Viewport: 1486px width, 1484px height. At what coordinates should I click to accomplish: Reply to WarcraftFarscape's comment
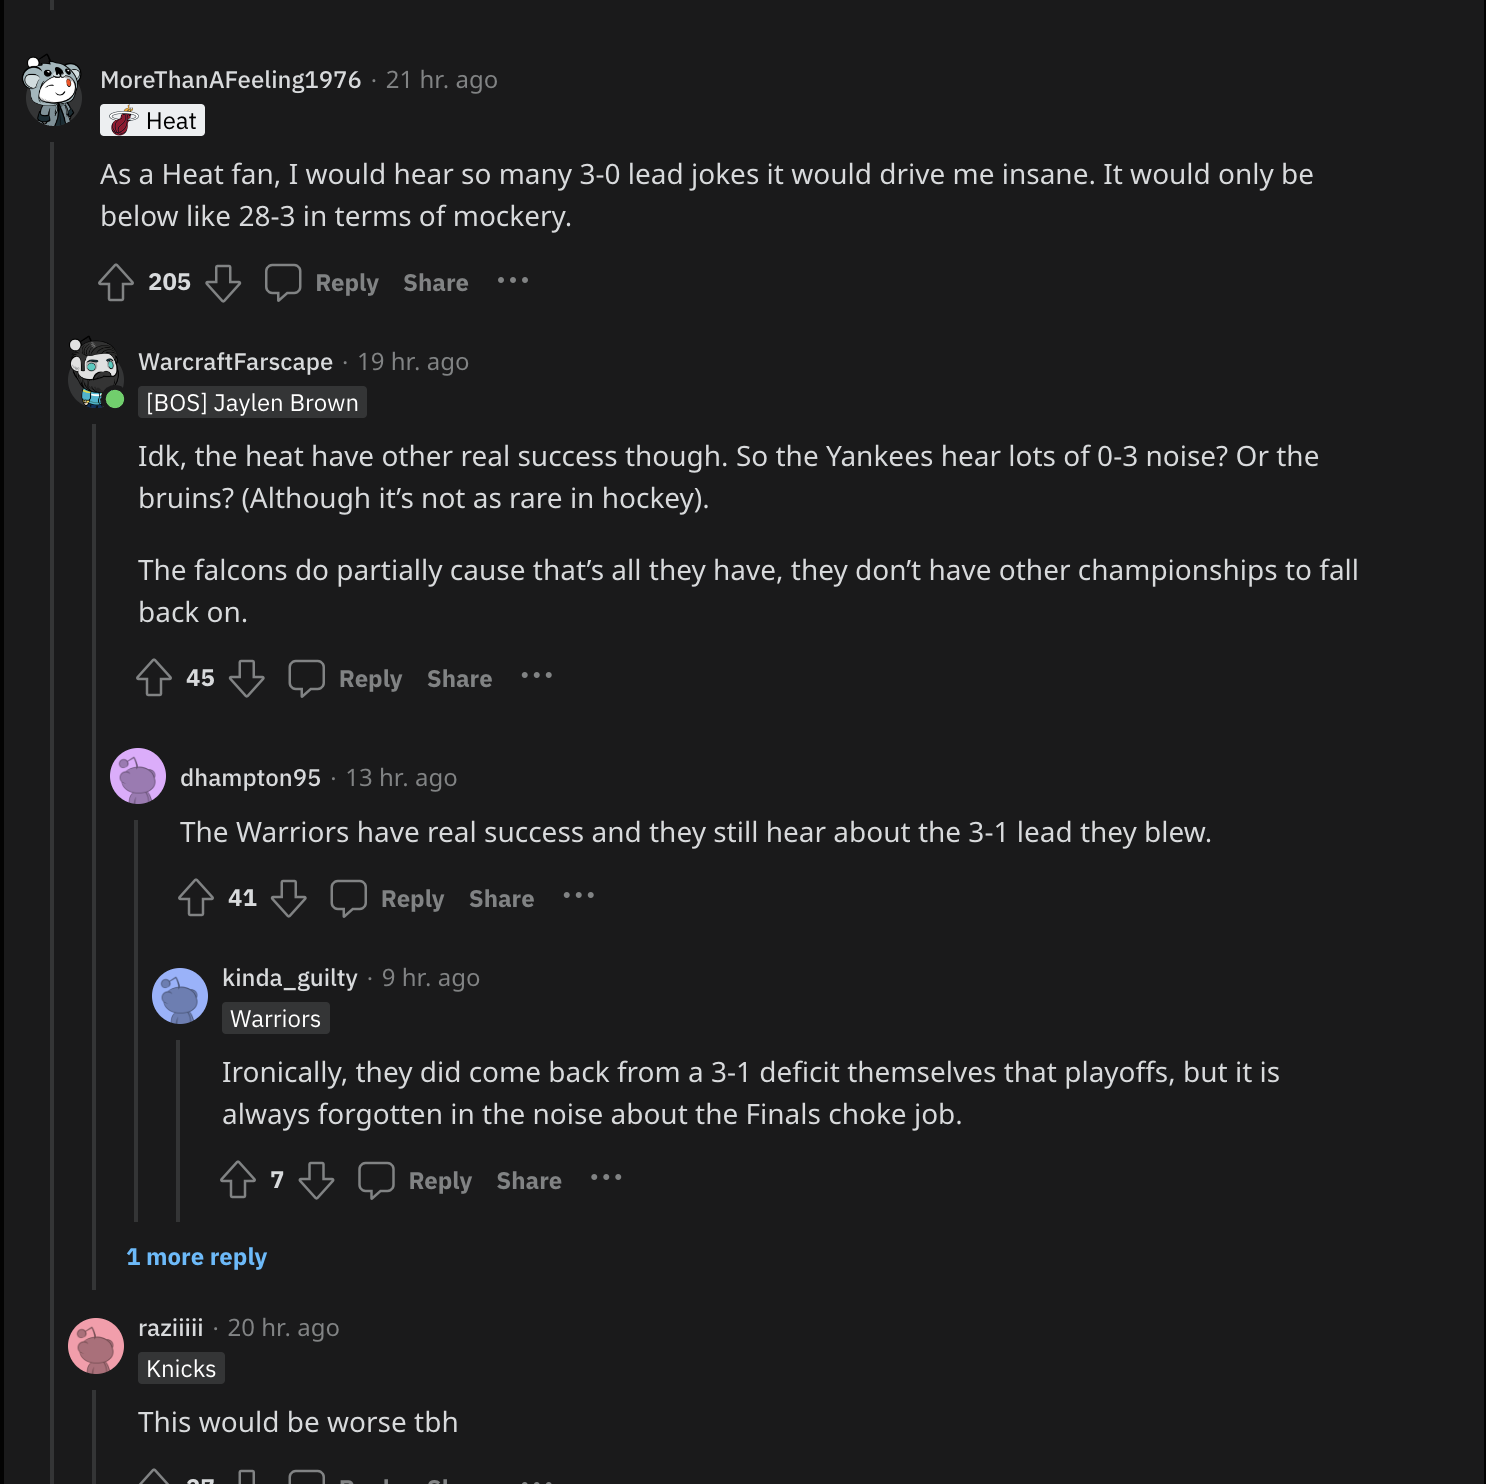click(347, 678)
